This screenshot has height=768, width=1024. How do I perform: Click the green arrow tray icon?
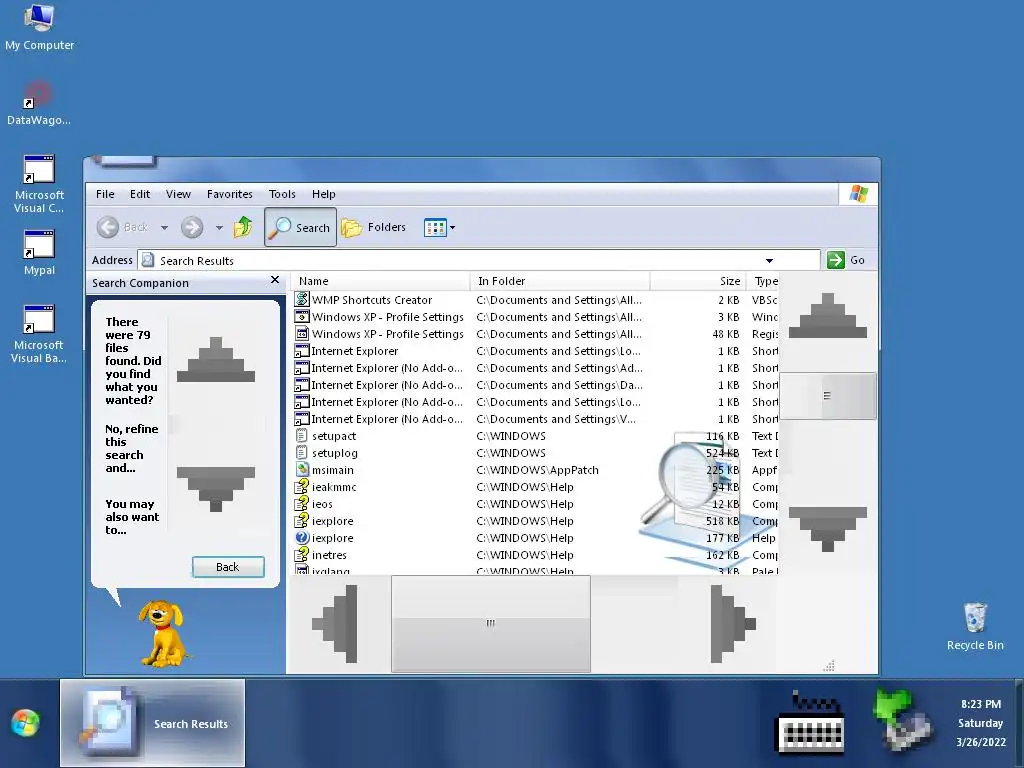point(903,720)
